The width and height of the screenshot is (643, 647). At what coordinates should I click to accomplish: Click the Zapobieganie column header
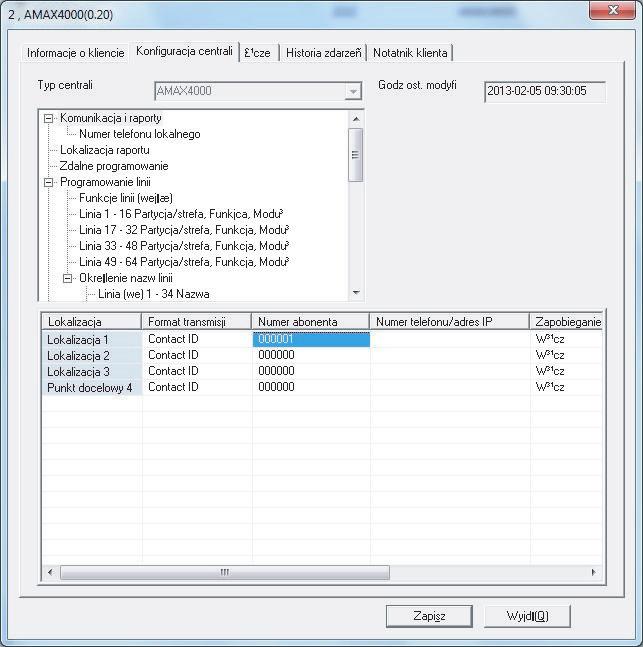pos(566,321)
